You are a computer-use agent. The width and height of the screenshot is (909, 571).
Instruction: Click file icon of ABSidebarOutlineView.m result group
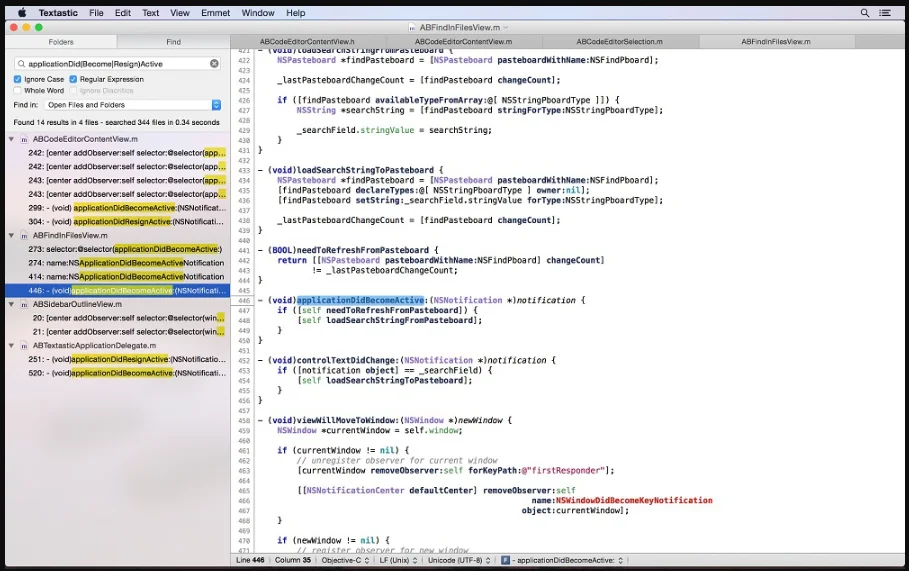pyautogui.click(x=24, y=304)
